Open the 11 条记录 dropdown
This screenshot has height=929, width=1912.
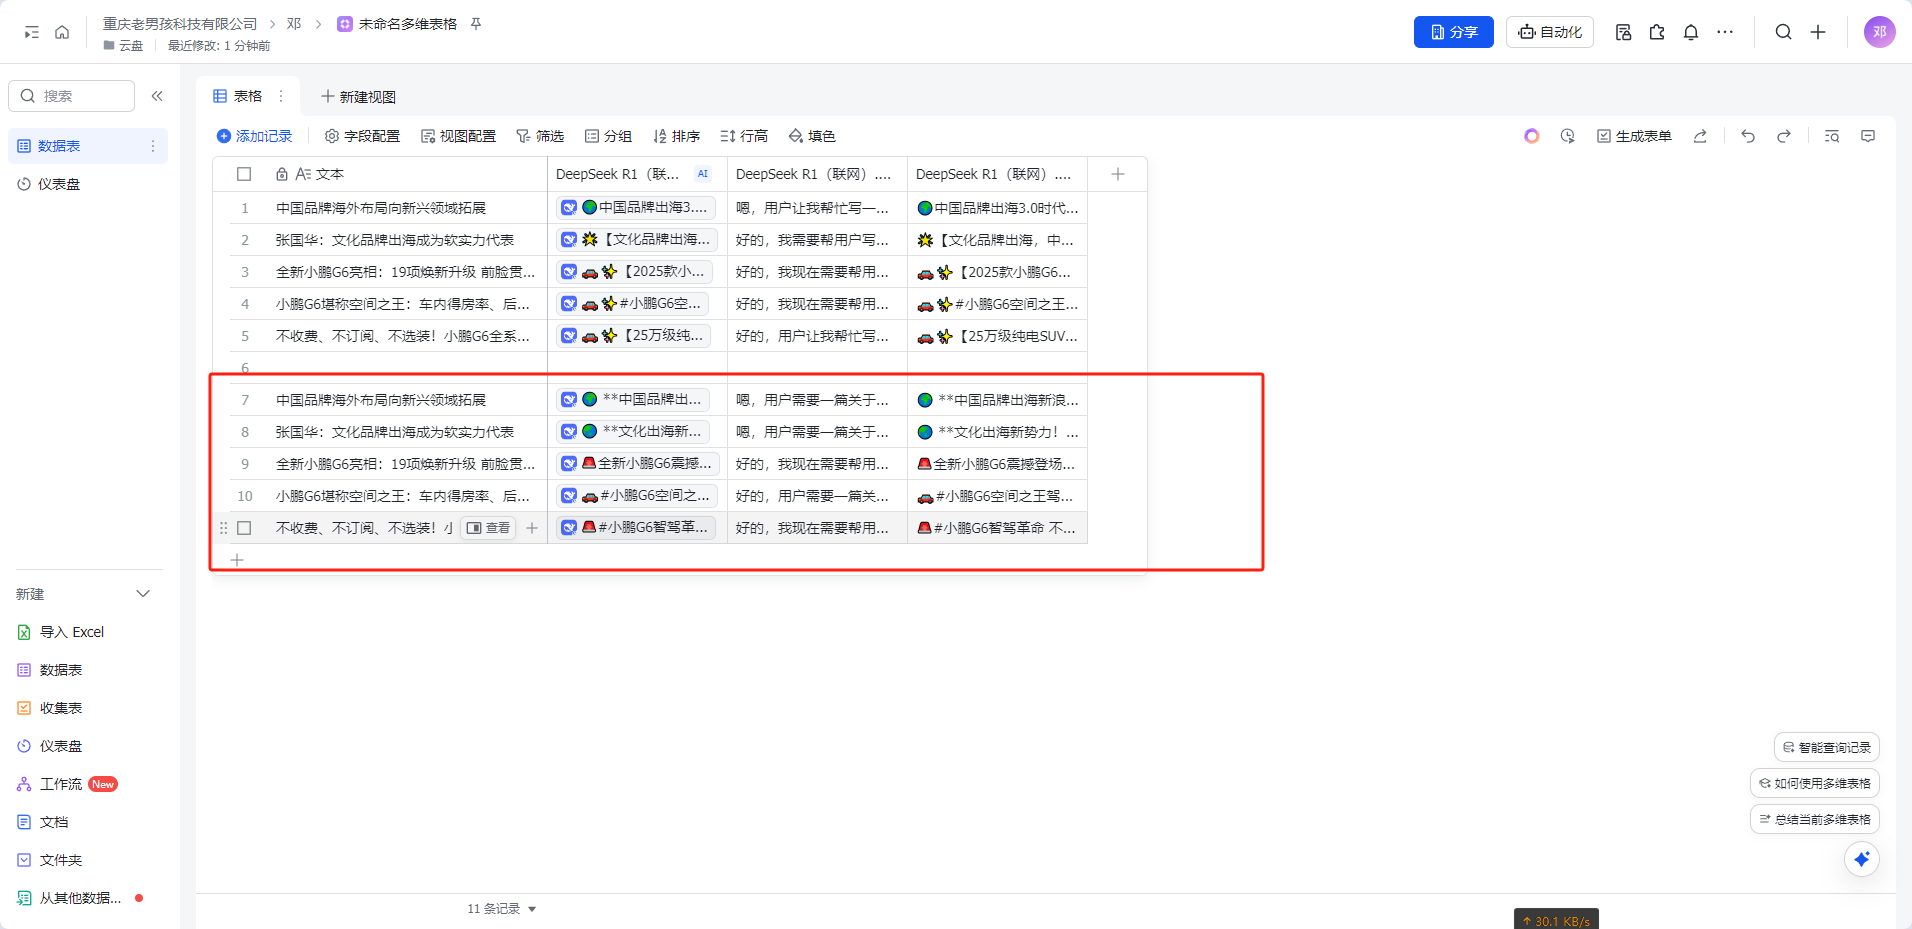501,909
